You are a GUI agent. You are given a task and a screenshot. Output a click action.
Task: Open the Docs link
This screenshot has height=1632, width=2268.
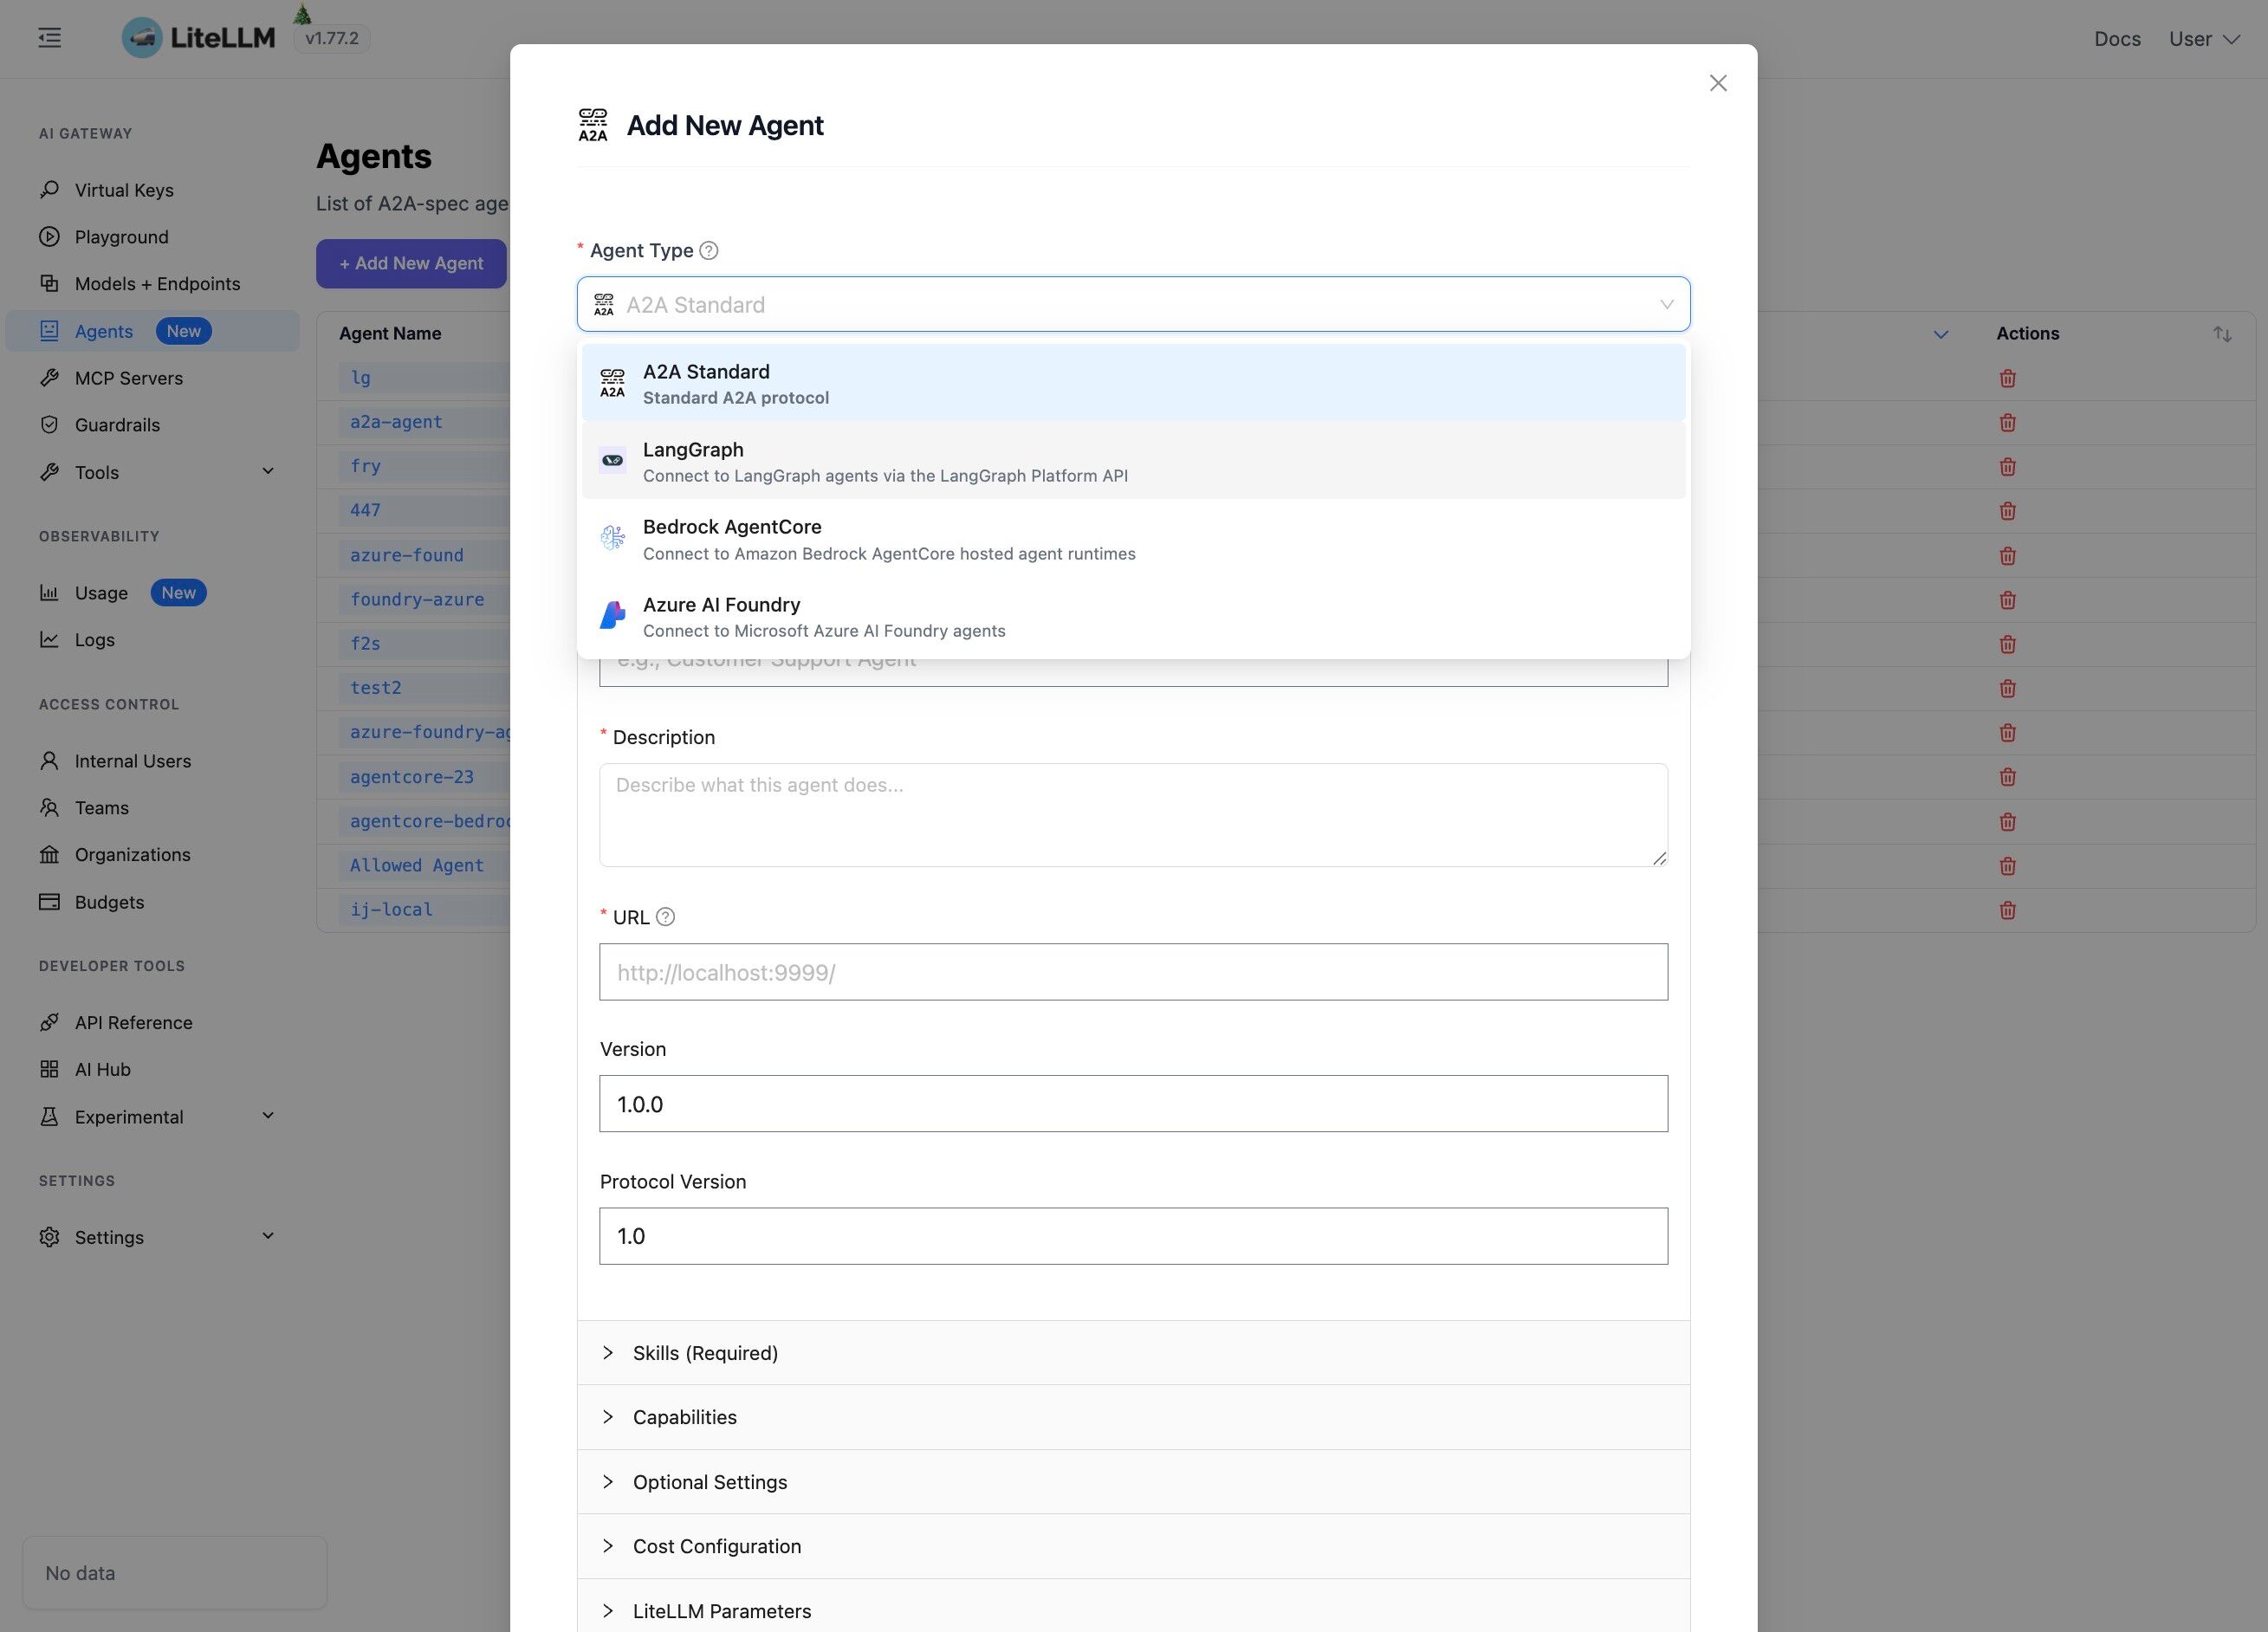coord(2117,39)
